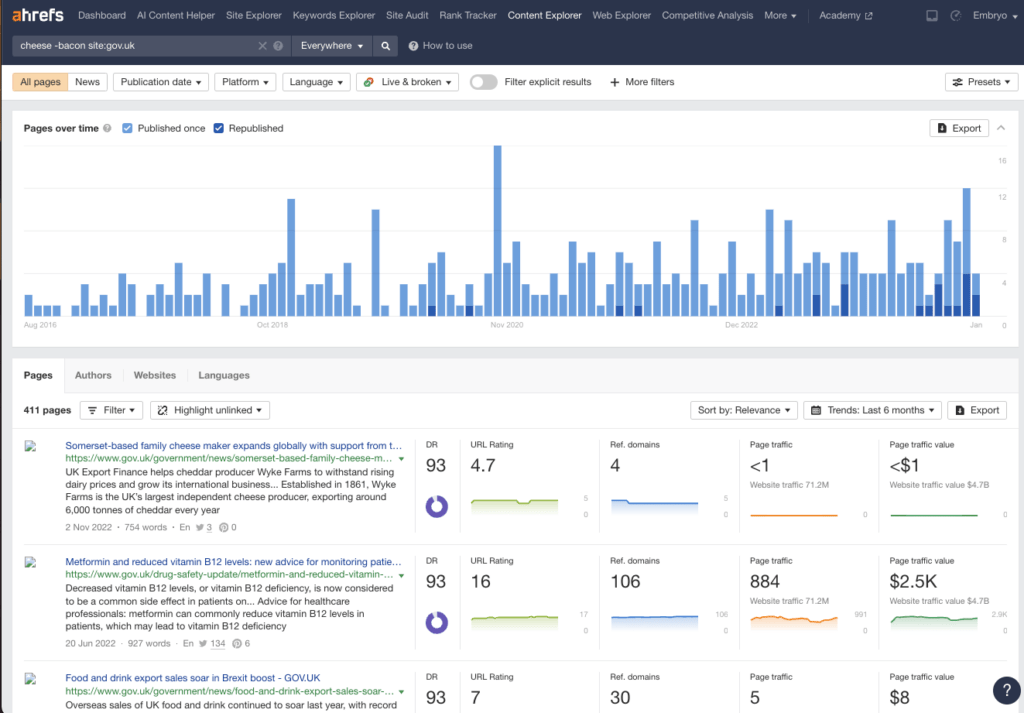
Task: Open Competitive Analysis
Action: point(707,16)
